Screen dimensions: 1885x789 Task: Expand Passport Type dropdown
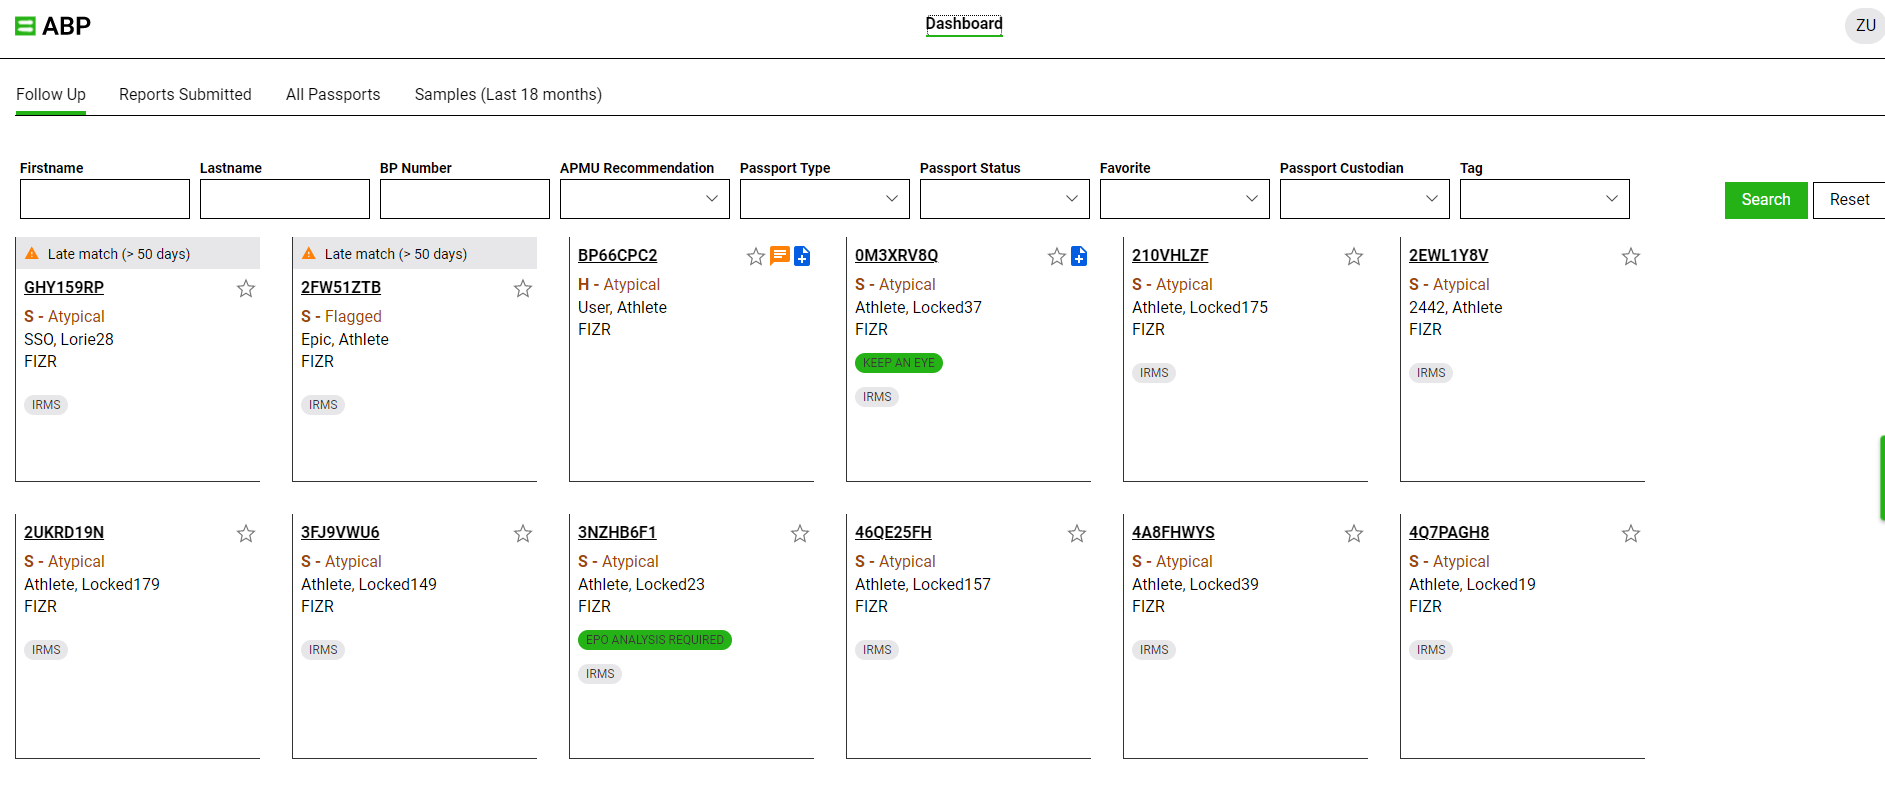tap(825, 199)
